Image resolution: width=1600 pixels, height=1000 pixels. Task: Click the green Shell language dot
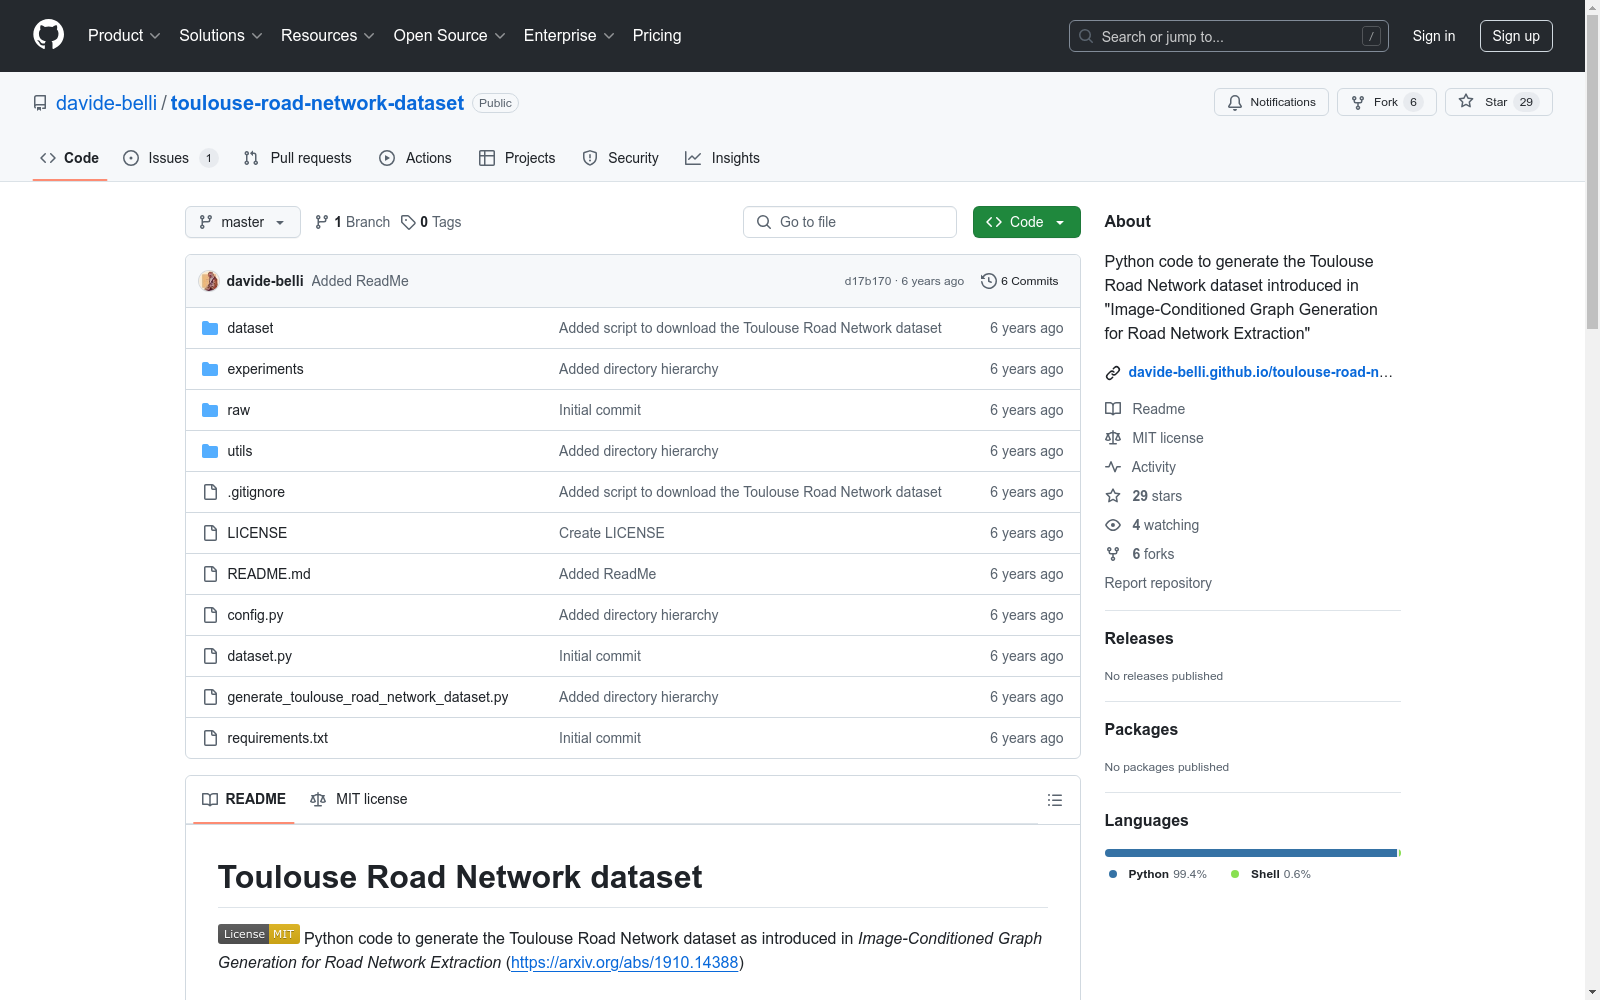[x=1235, y=874]
